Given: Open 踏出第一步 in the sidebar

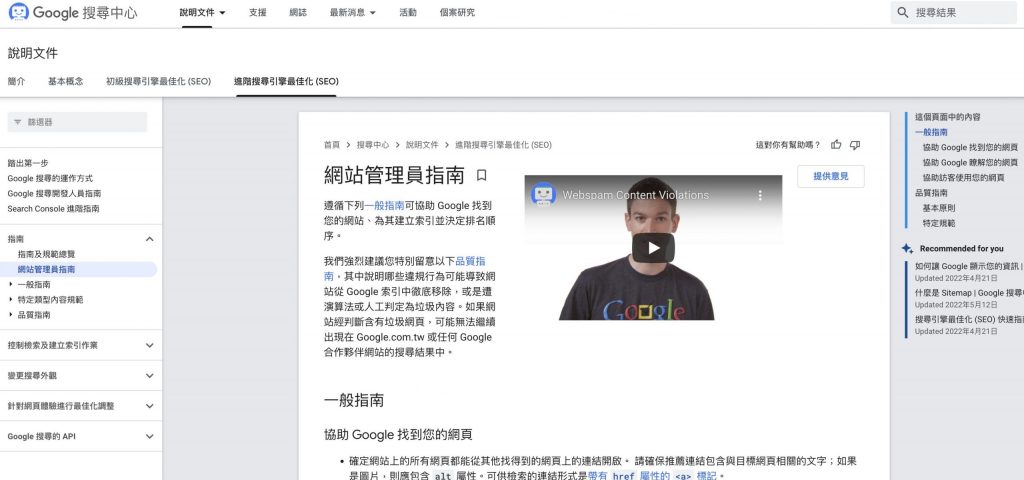Looking at the screenshot, I should pyautogui.click(x=28, y=163).
